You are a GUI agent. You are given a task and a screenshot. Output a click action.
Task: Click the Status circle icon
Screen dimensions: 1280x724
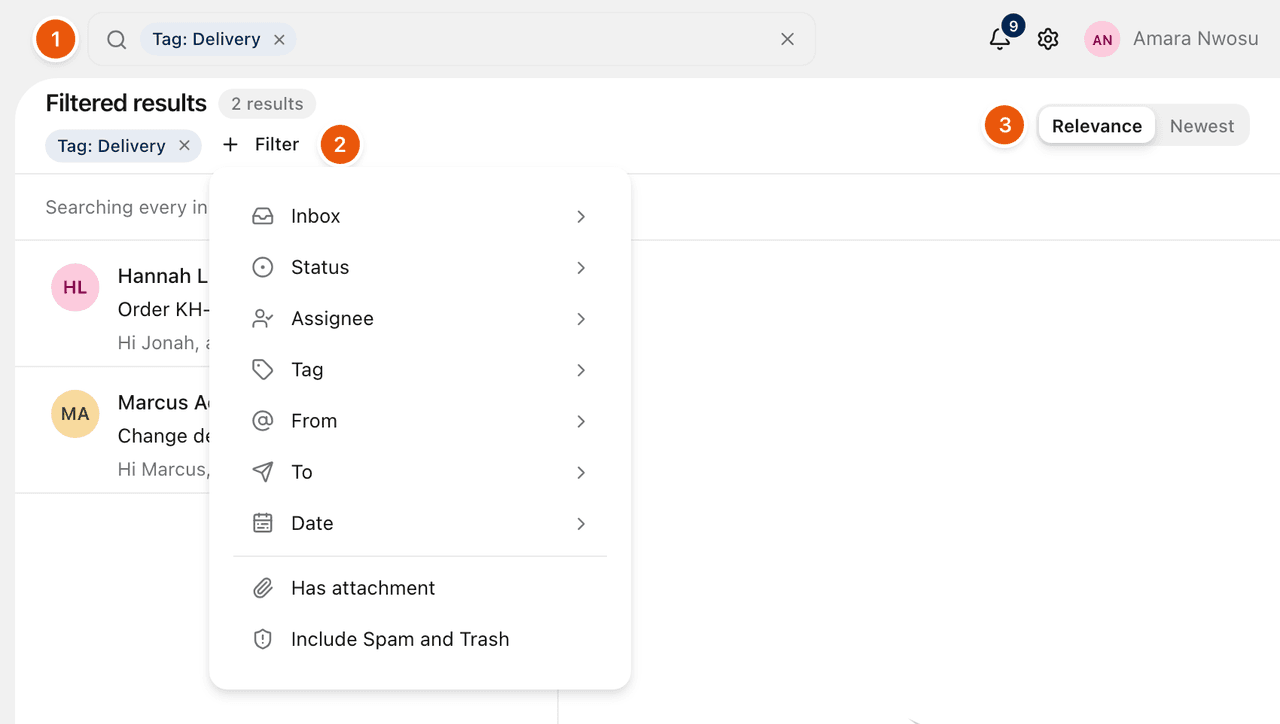263,267
